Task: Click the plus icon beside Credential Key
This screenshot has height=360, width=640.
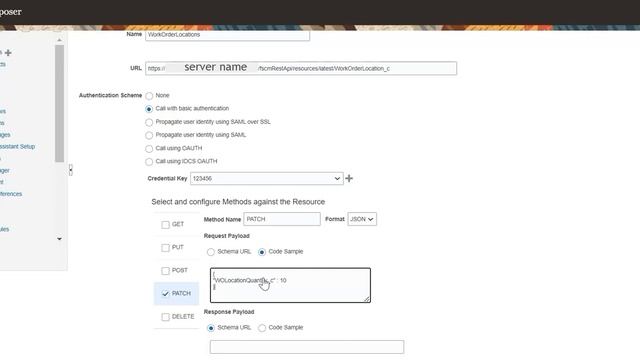Action: 349,178
